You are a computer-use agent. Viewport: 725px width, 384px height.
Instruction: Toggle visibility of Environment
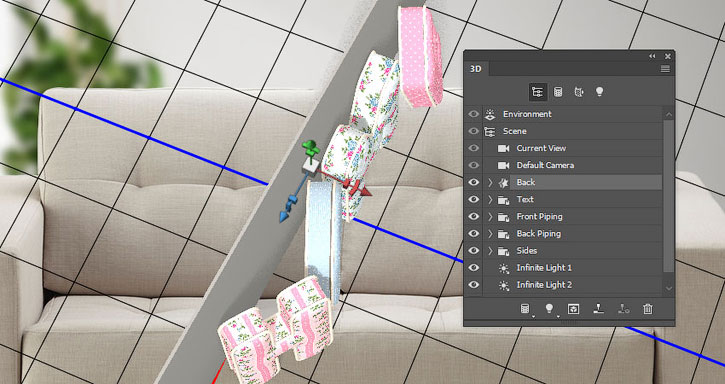pyautogui.click(x=473, y=114)
